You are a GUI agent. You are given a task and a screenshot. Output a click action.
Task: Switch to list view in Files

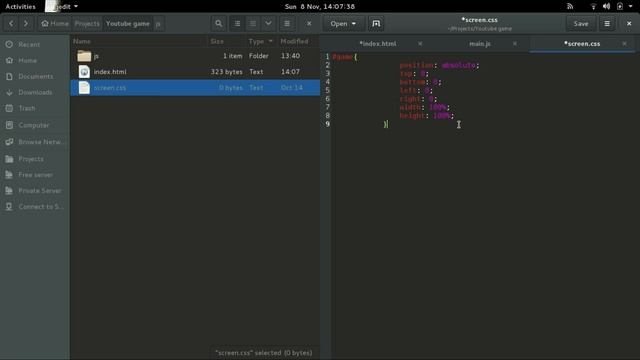pyautogui.click(x=237, y=24)
